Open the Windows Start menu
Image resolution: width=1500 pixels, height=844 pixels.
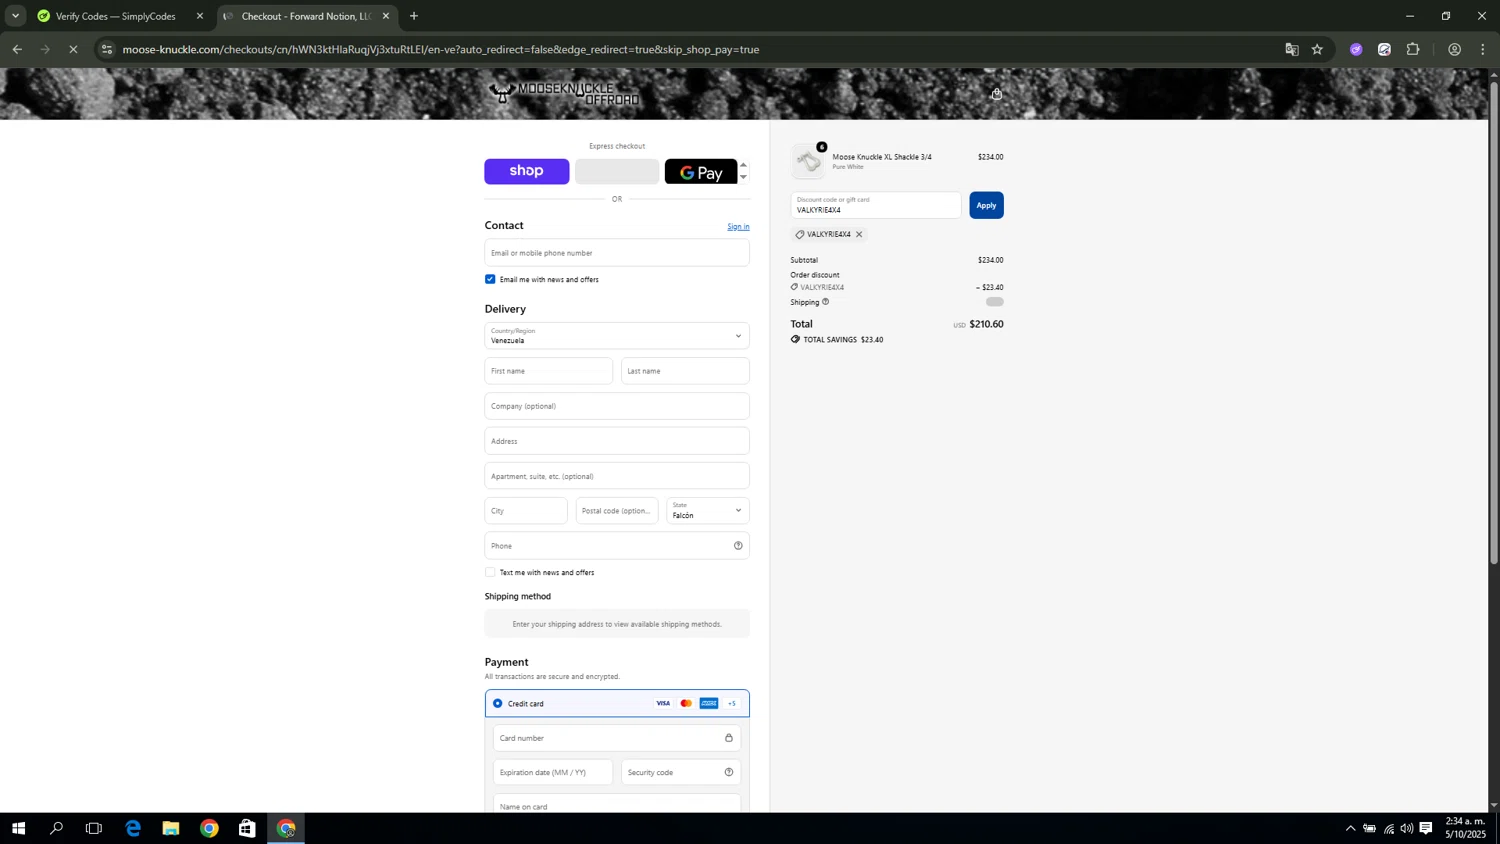coord(18,828)
